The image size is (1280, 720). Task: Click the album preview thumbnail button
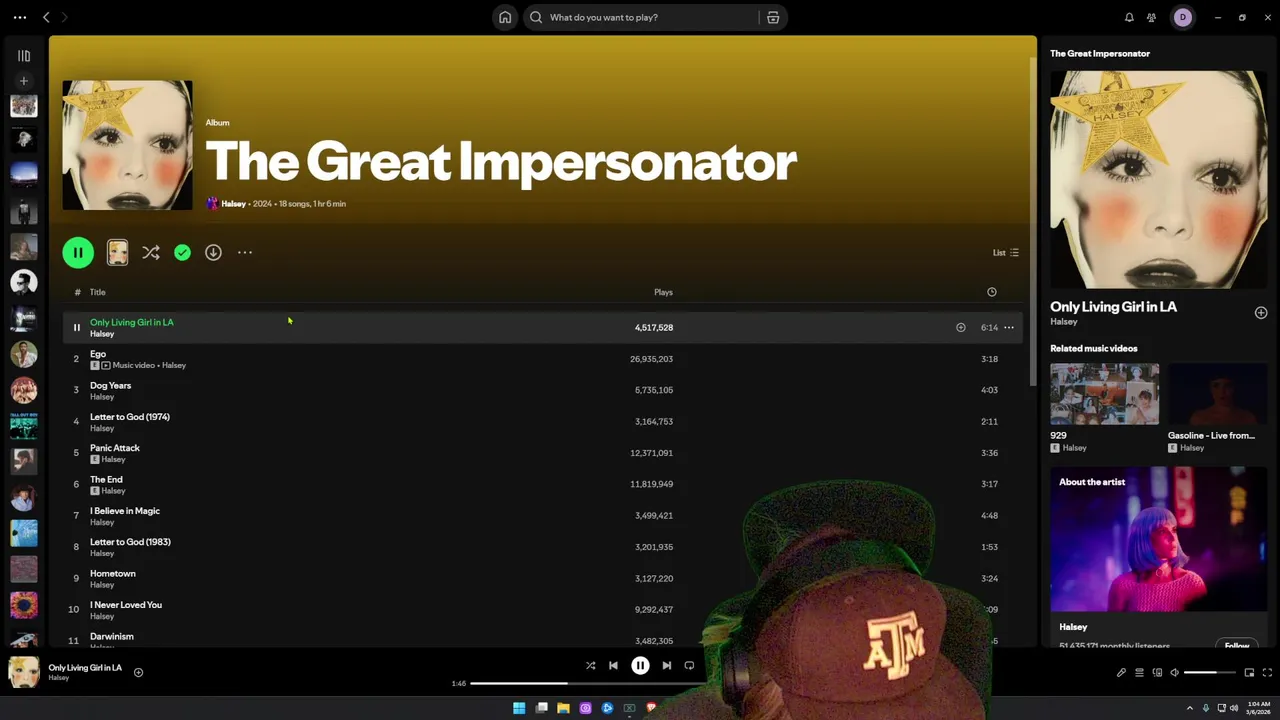(117, 253)
